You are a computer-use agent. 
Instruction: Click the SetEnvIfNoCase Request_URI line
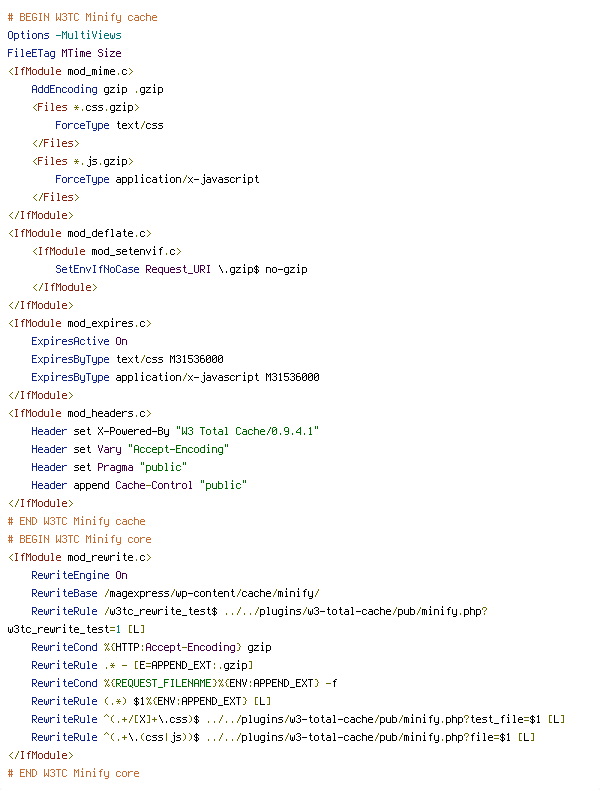click(181, 270)
